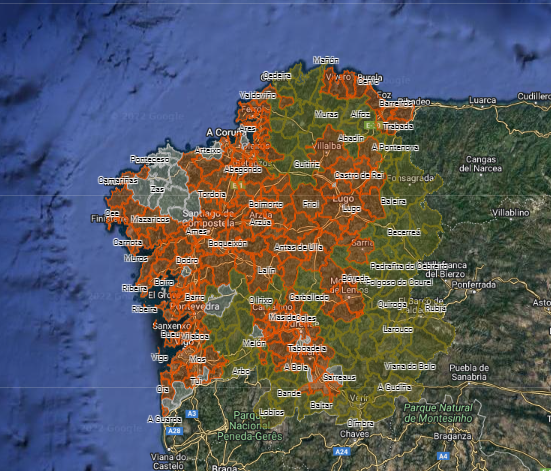Click the A24 highway shield near Chaves
Viewport: 551px width, 471px height.
(341, 452)
